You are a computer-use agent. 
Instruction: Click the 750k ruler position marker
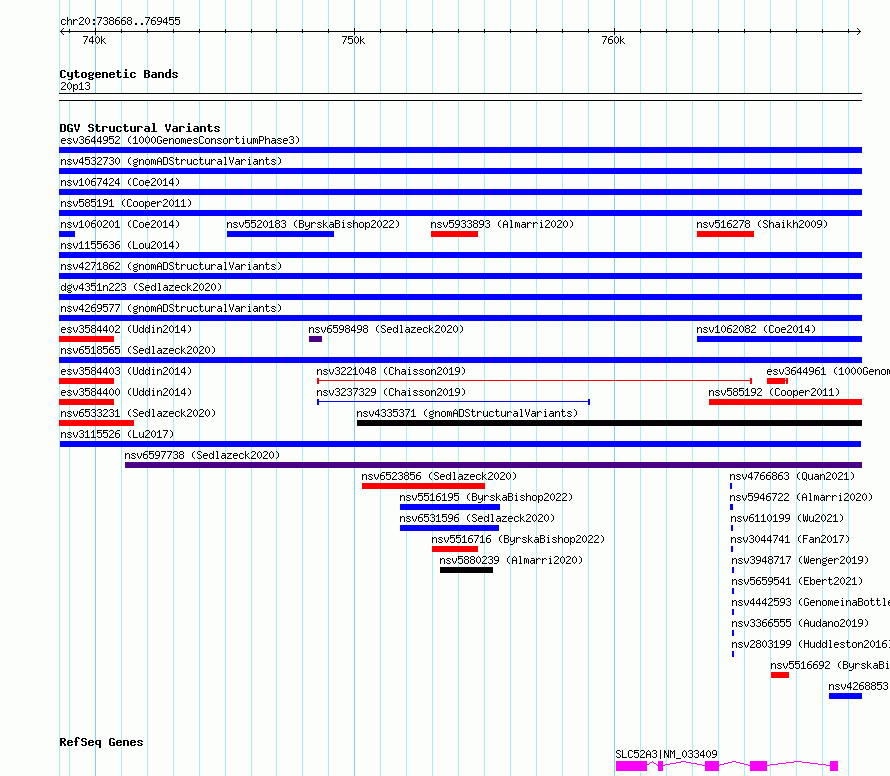pyautogui.click(x=353, y=40)
